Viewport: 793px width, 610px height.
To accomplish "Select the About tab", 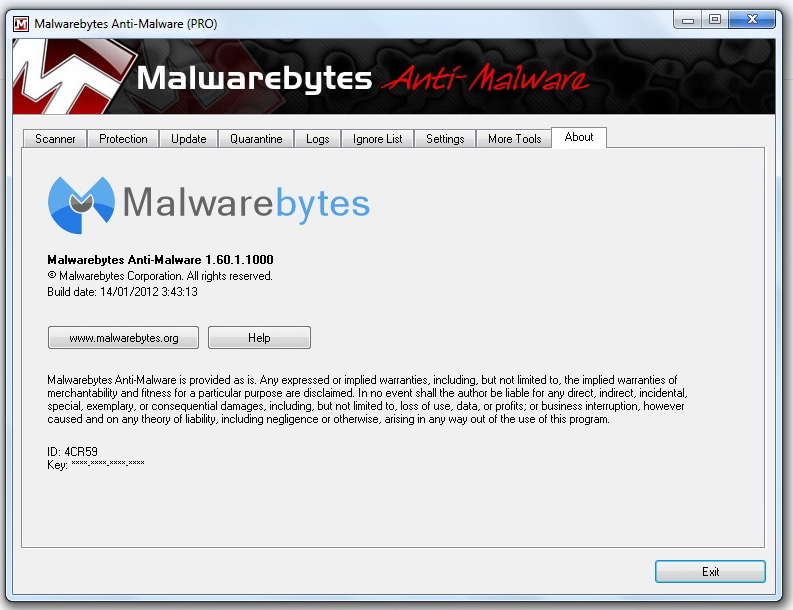I will coord(579,137).
